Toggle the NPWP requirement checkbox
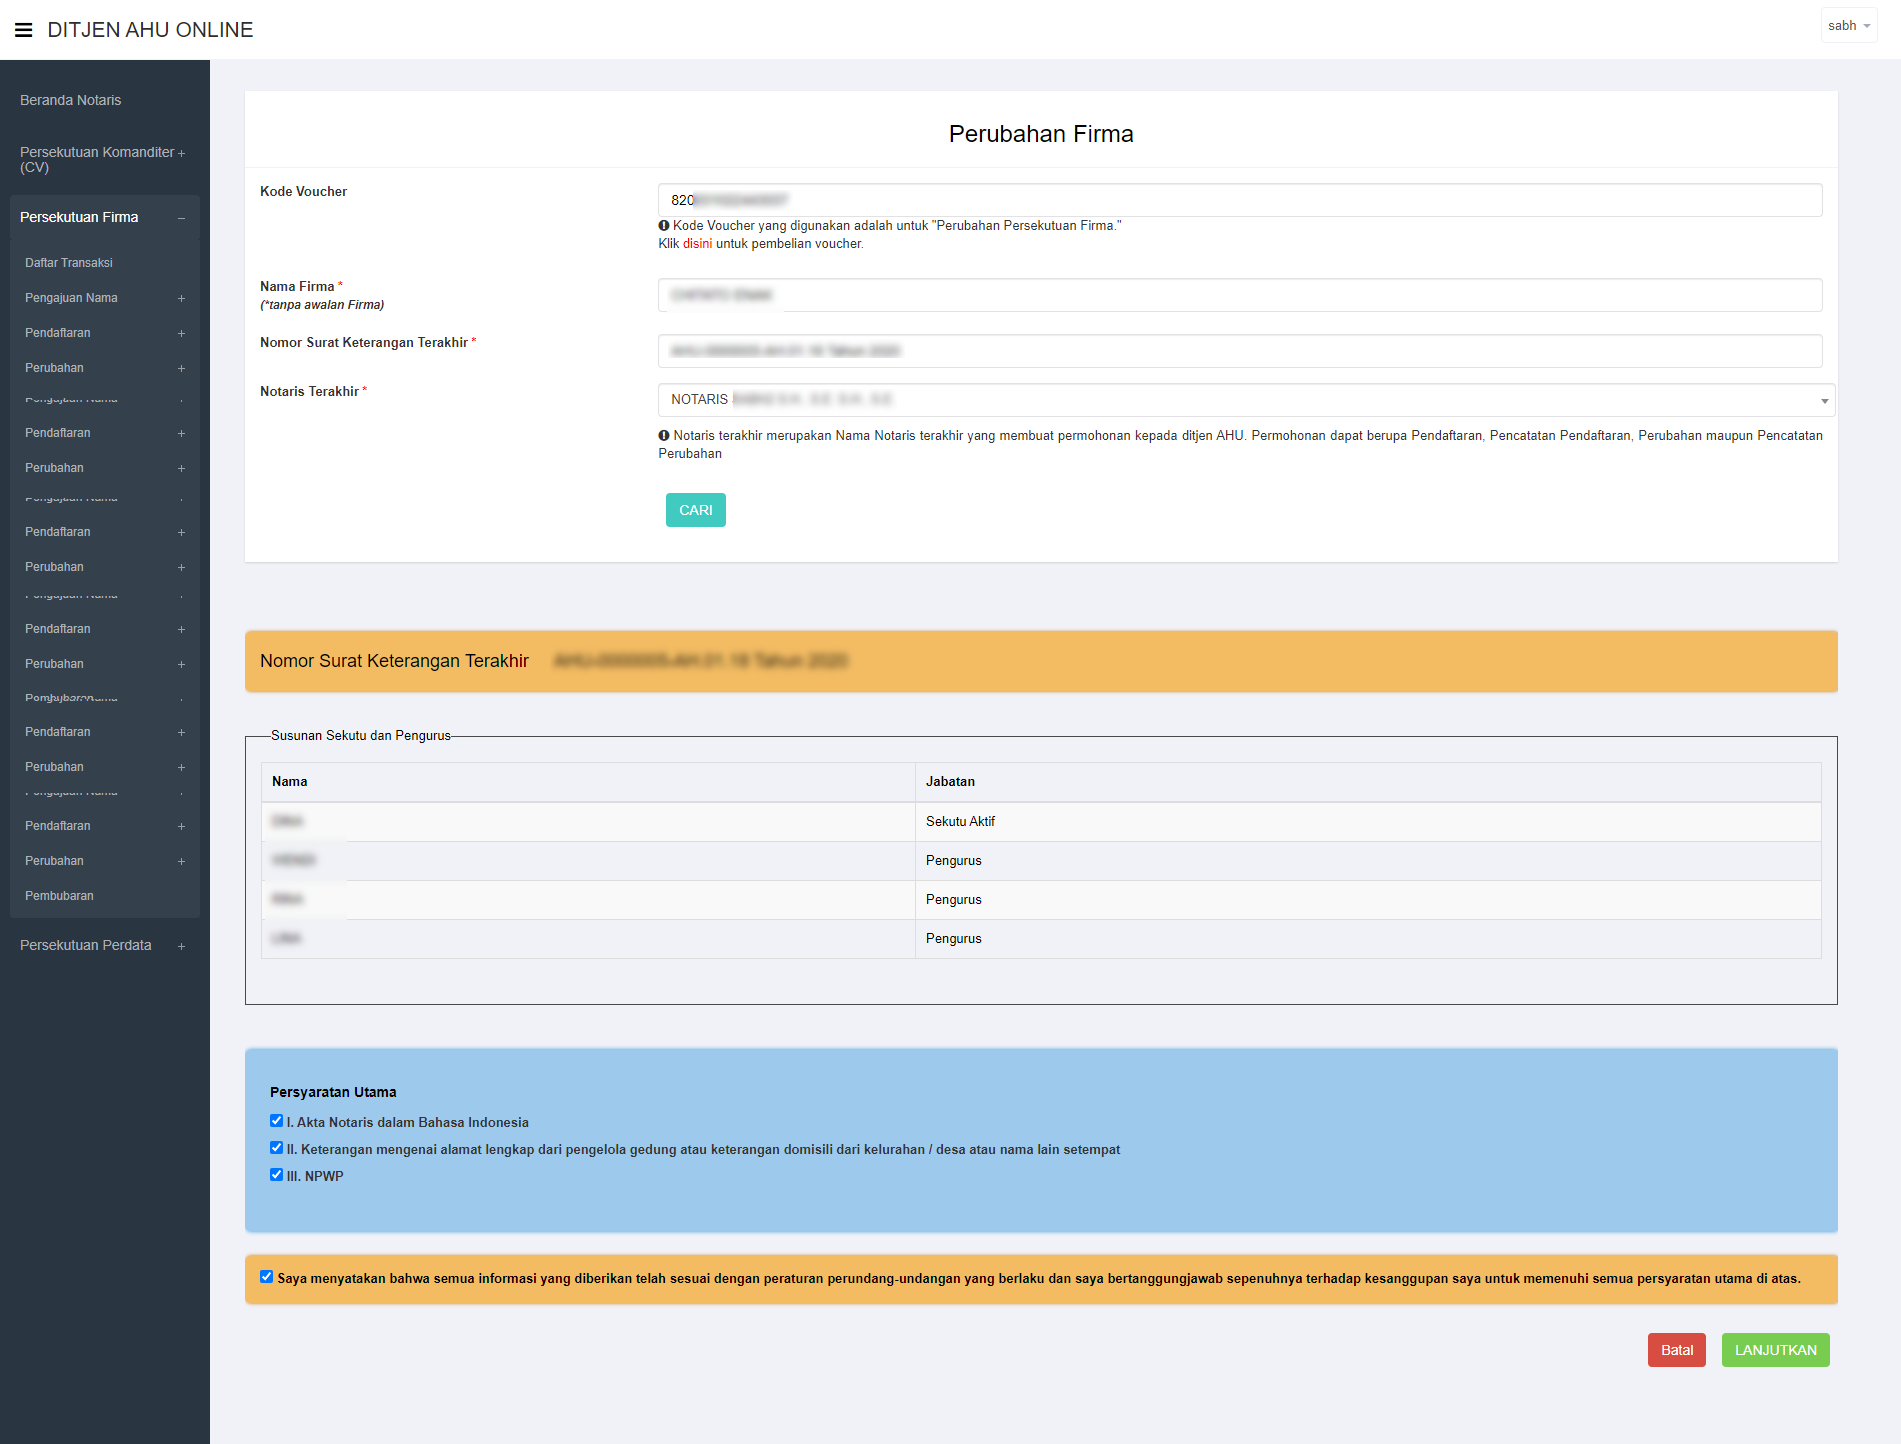This screenshot has height=1444, width=1901. click(x=276, y=1175)
